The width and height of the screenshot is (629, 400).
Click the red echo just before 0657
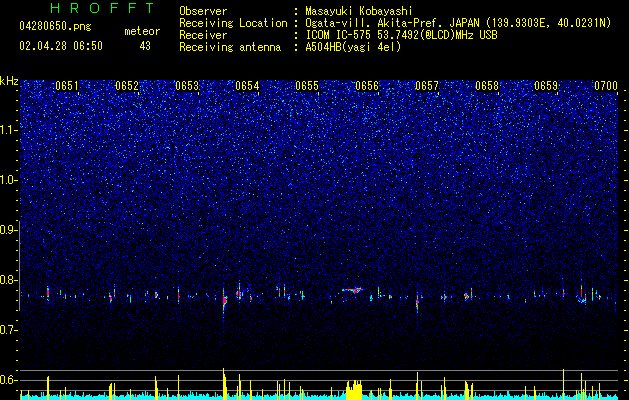(x=417, y=302)
